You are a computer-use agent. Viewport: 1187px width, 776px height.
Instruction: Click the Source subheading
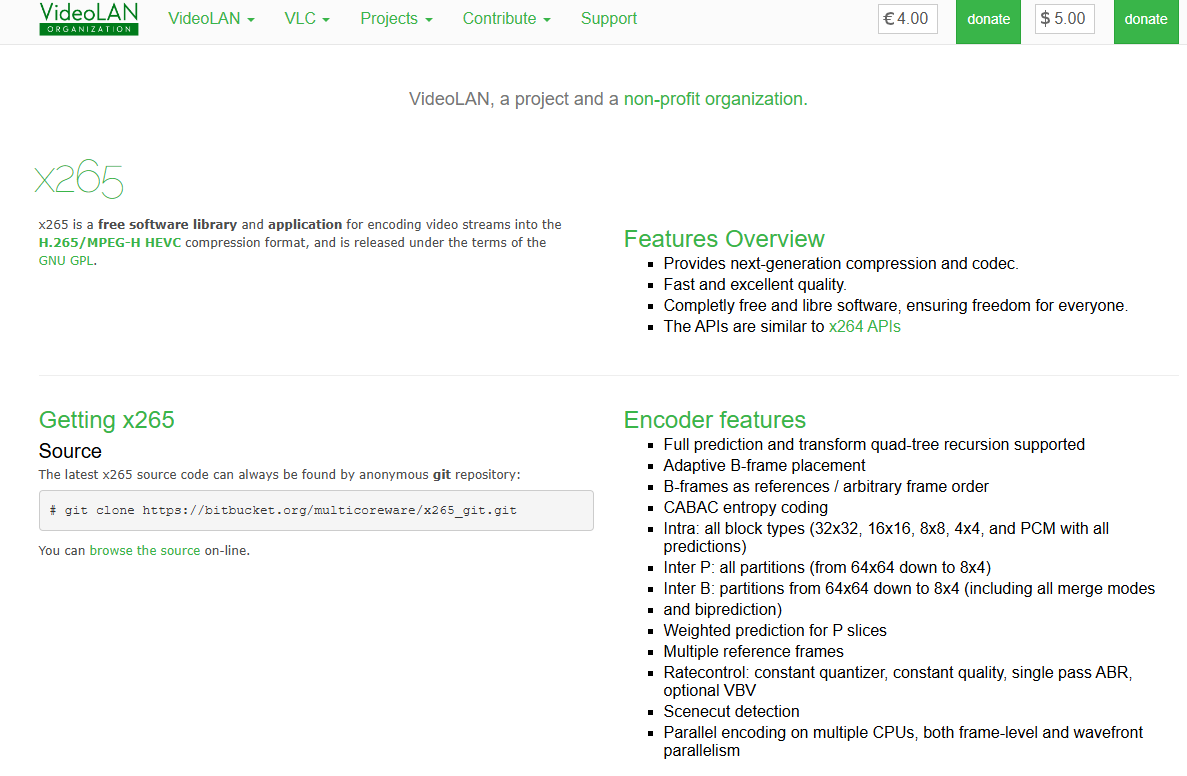coord(70,451)
